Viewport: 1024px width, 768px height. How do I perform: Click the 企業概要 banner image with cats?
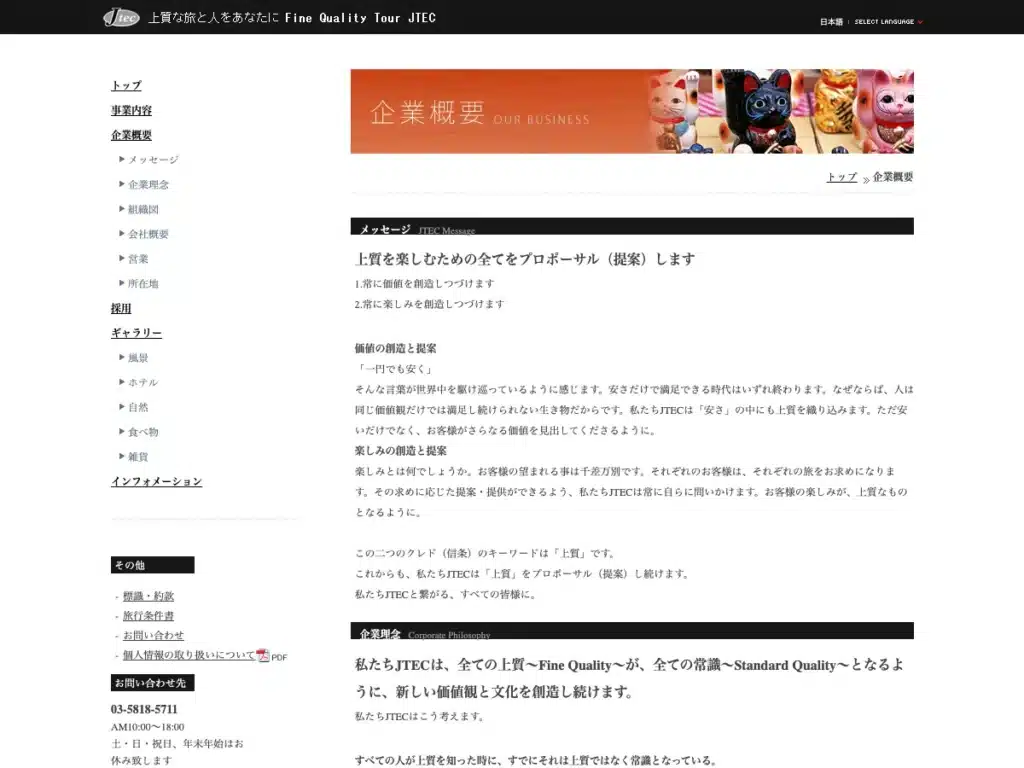[632, 111]
